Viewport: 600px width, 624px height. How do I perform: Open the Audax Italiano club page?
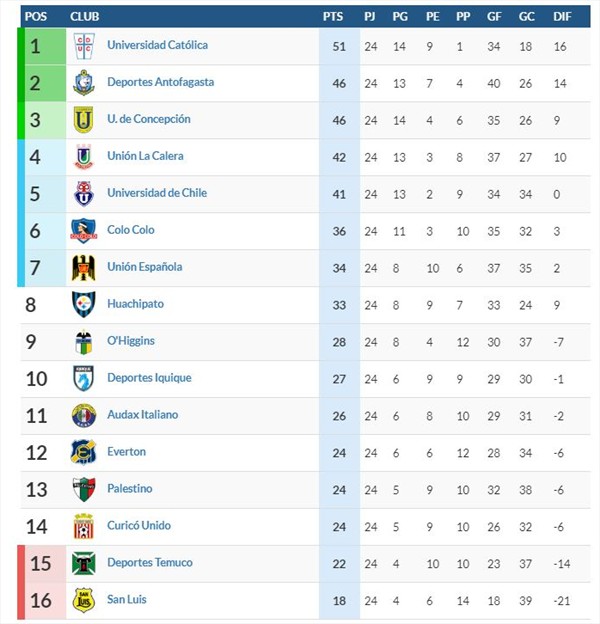[x=143, y=415]
